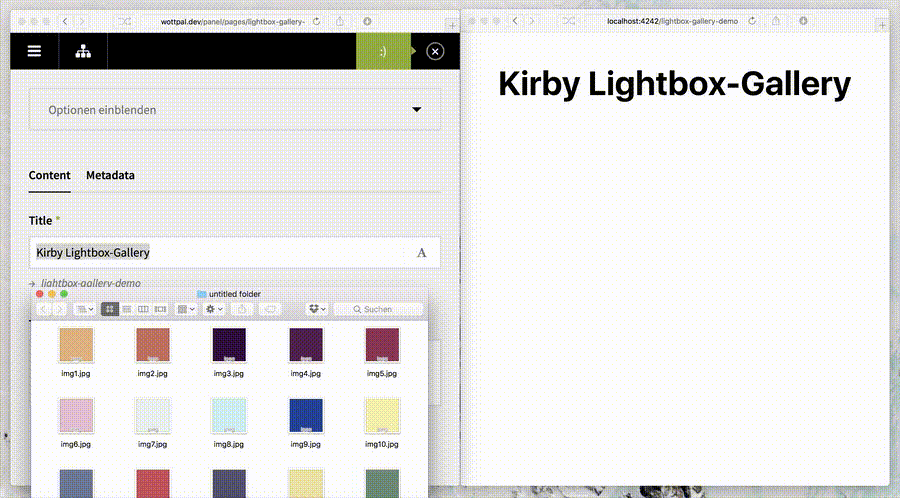Click the wottpal.dev address bar
Image resolution: width=900 pixels, height=498 pixels.
(x=234, y=21)
